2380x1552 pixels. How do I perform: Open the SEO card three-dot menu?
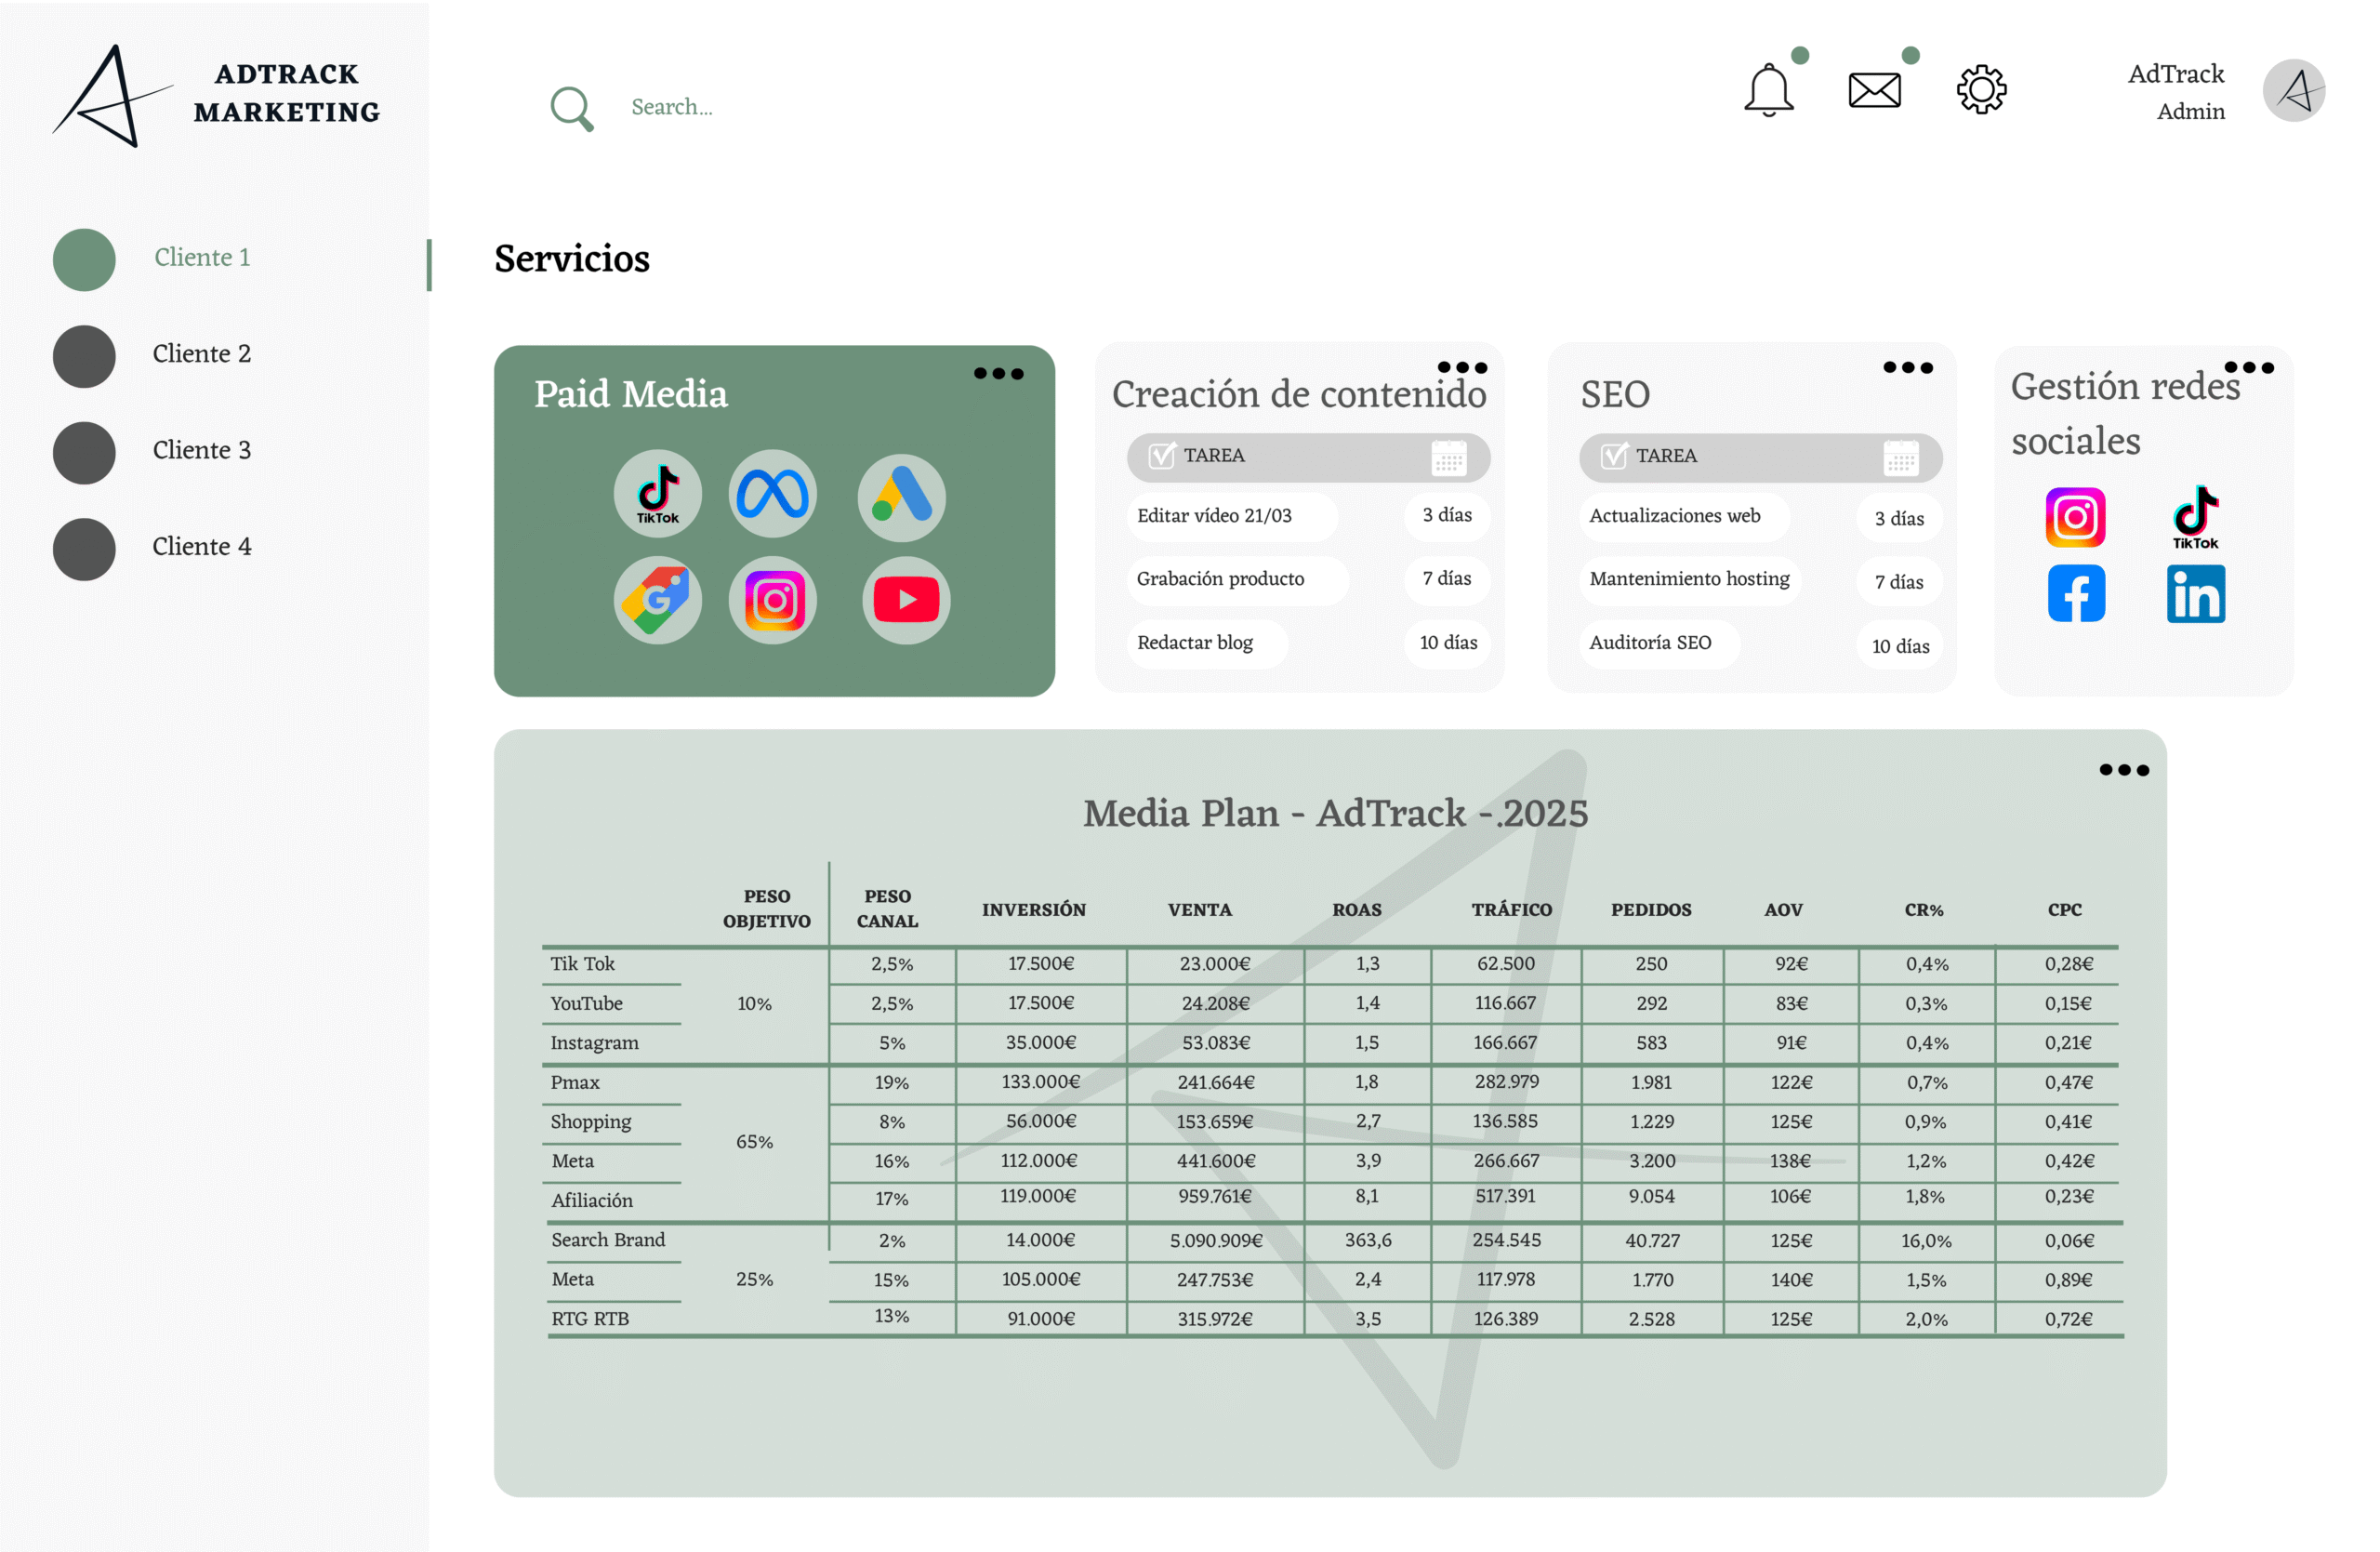1907,368
